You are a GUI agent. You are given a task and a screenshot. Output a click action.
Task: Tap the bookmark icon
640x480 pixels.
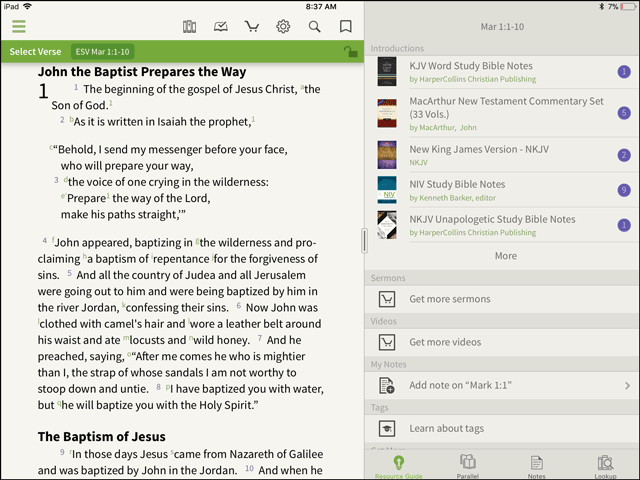pyautogui.click(x=346, y=27)
